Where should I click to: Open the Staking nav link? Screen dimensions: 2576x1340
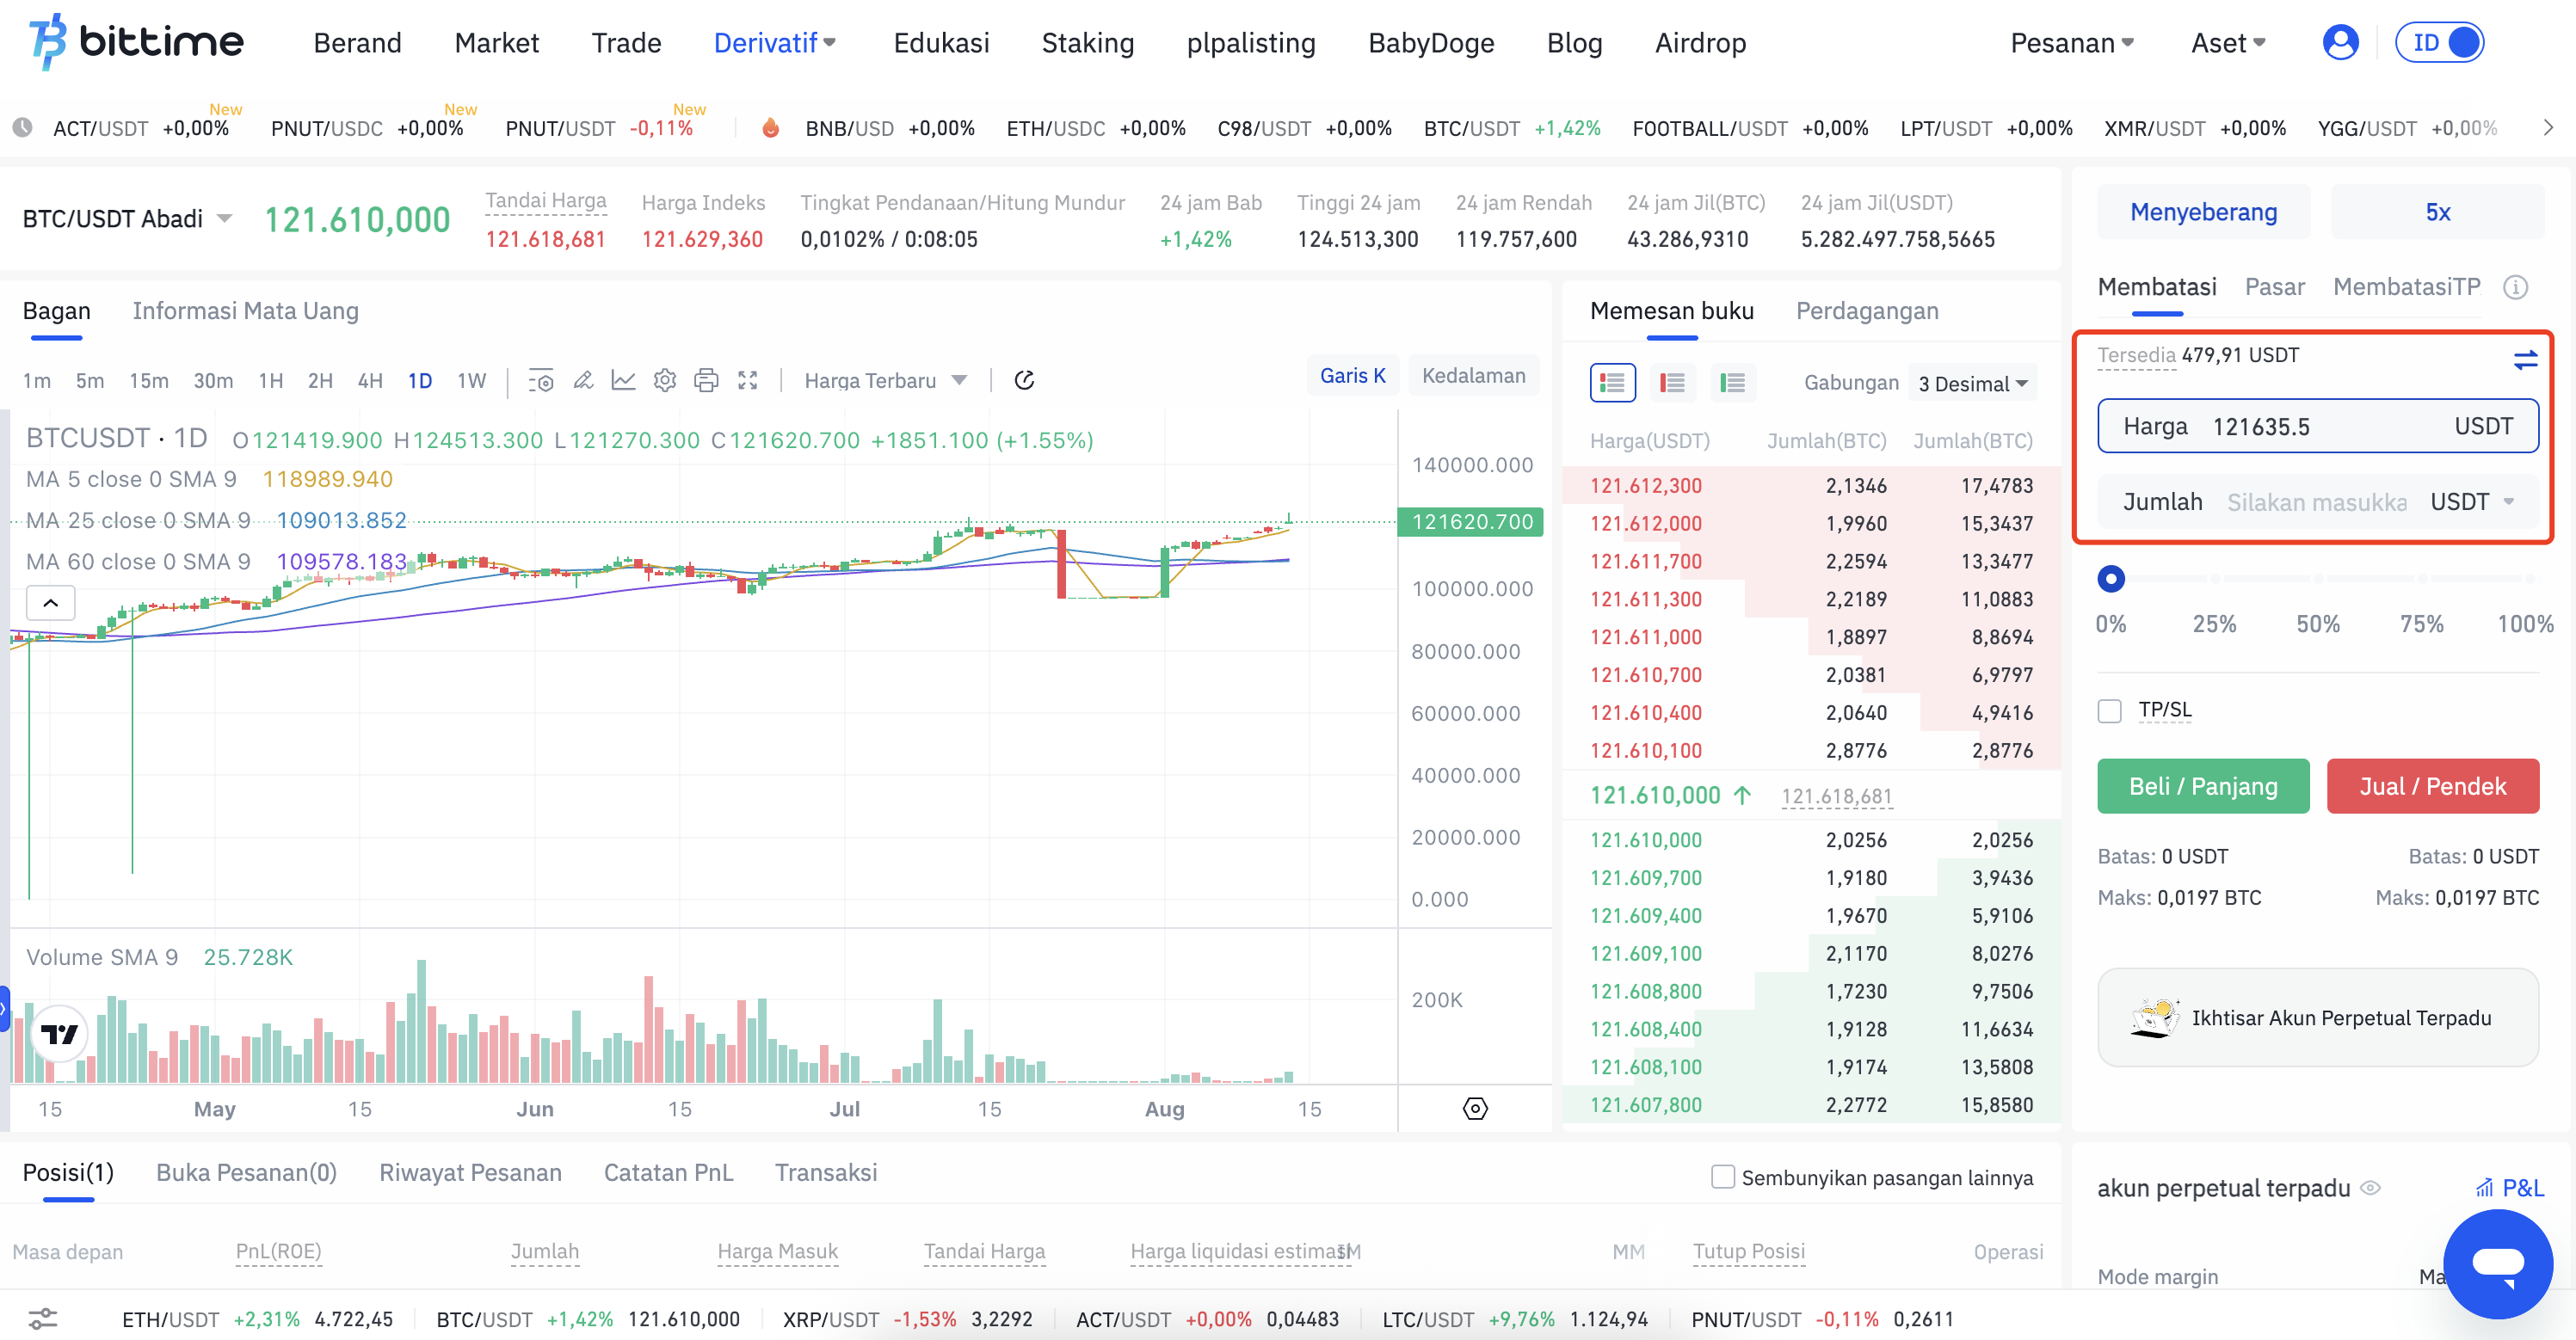(1087, 43)
